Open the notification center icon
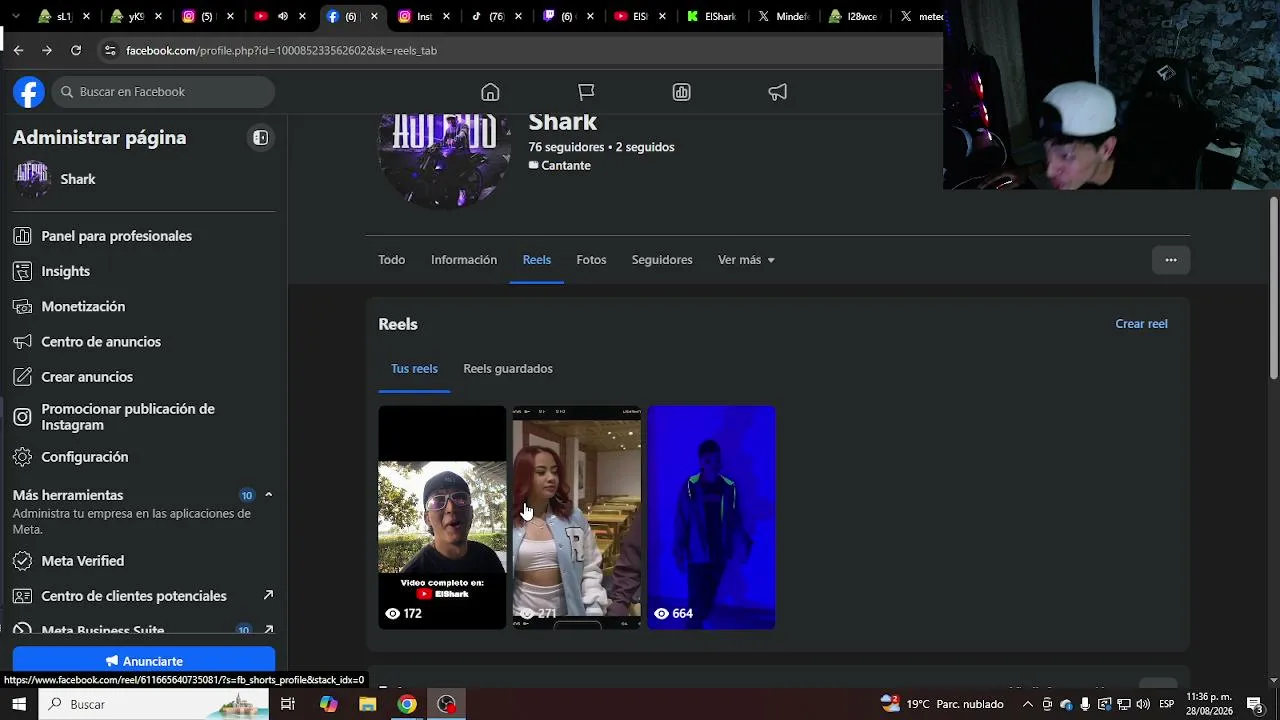This screenshot has width=1280, height=720. pyautogui.click(x=1254, y=704)
